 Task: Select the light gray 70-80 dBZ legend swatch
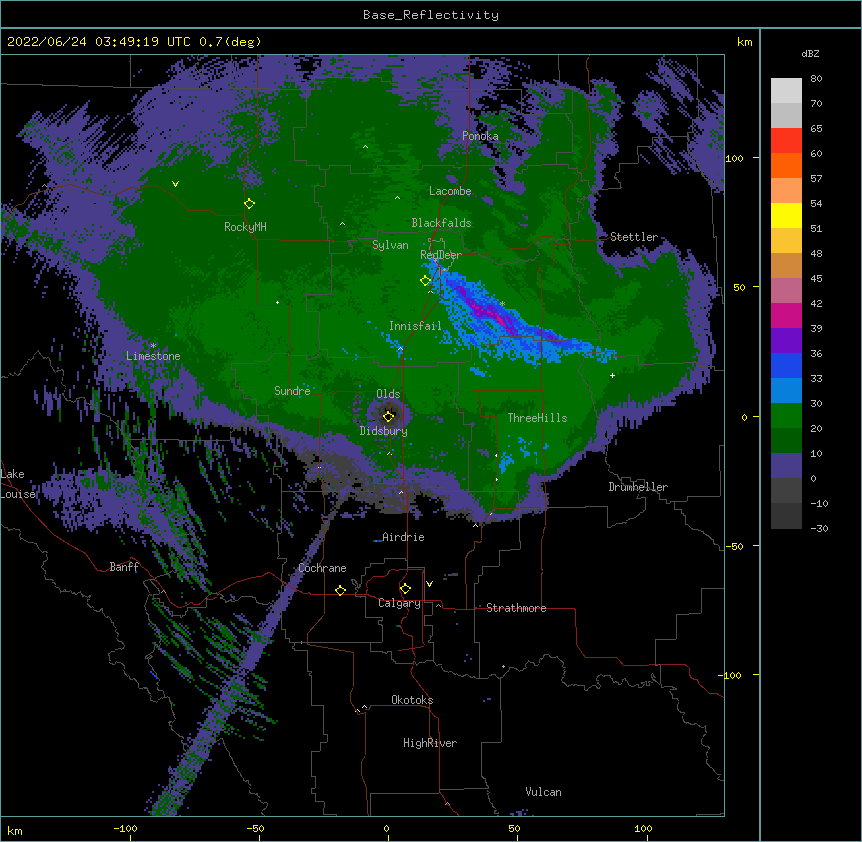click(786, 90)
